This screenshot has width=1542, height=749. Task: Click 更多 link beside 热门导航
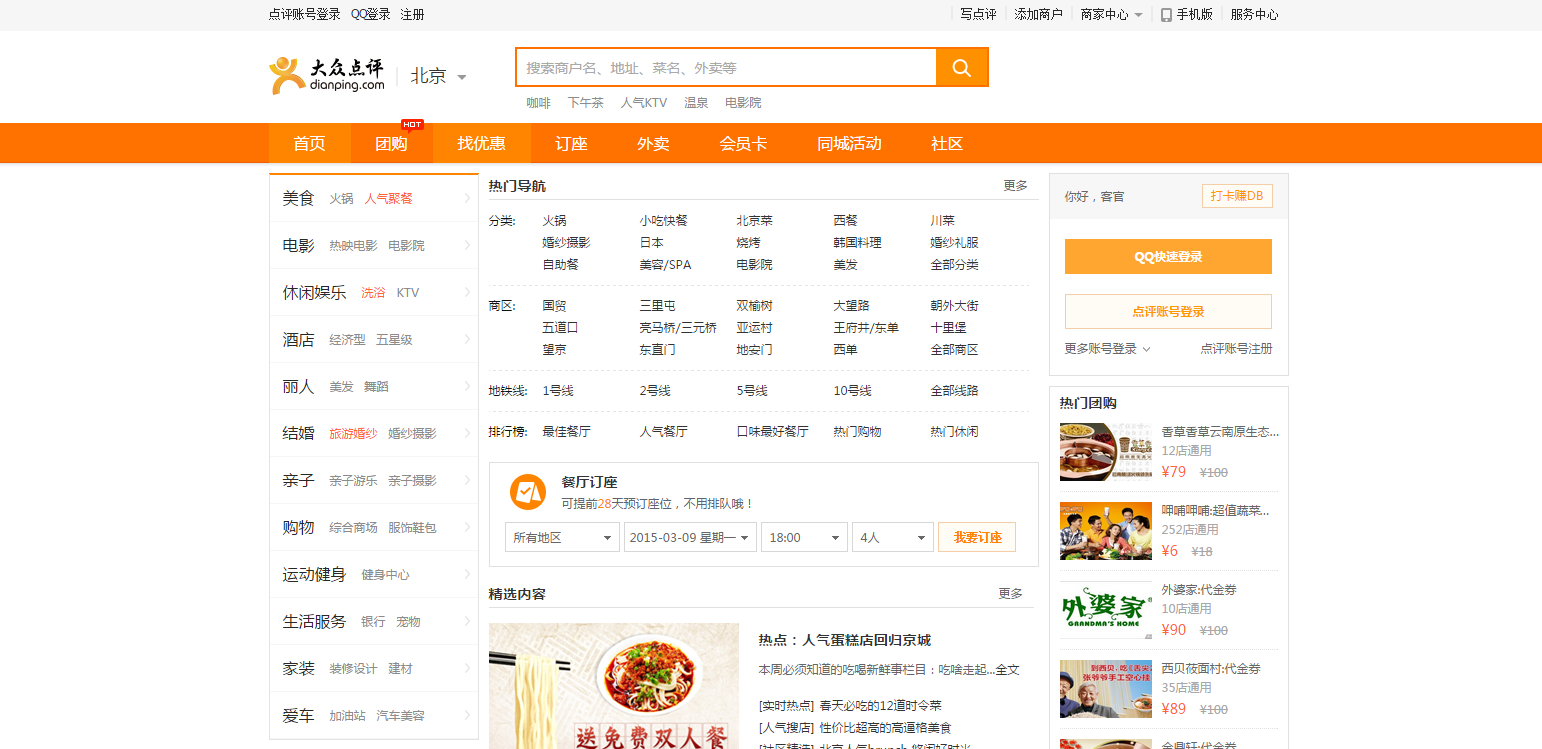pyautogui.click(x=1015, y=186)
